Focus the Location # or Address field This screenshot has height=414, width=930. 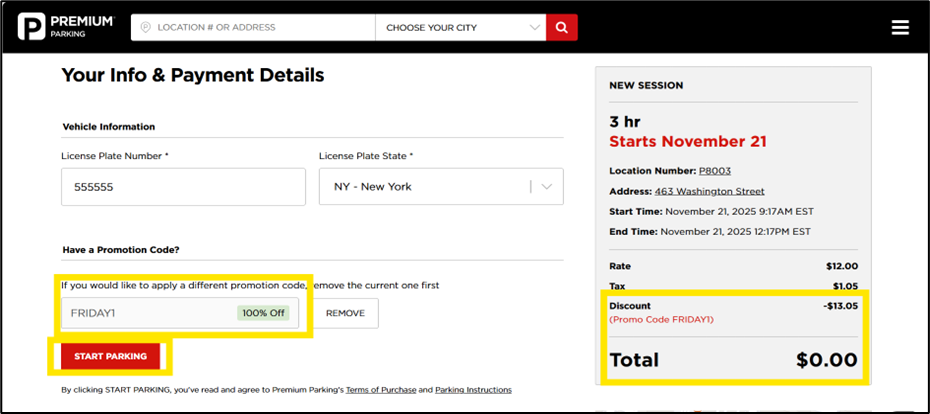point(253,27)
